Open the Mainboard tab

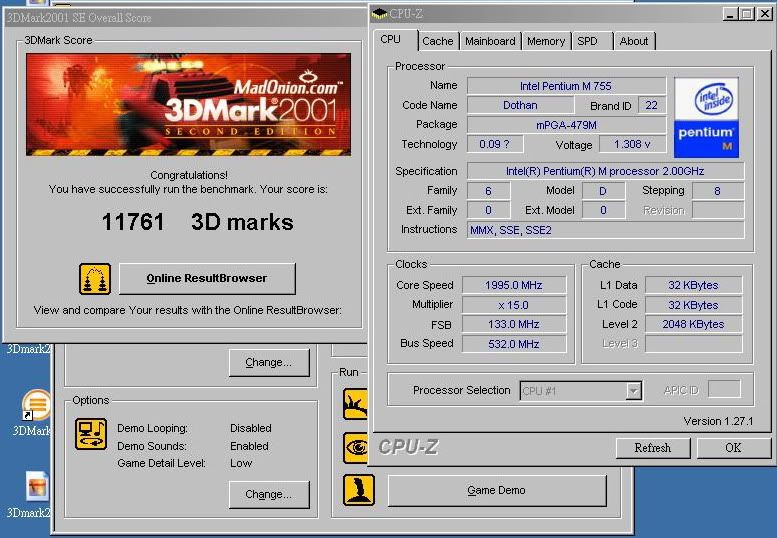(490, 41)
